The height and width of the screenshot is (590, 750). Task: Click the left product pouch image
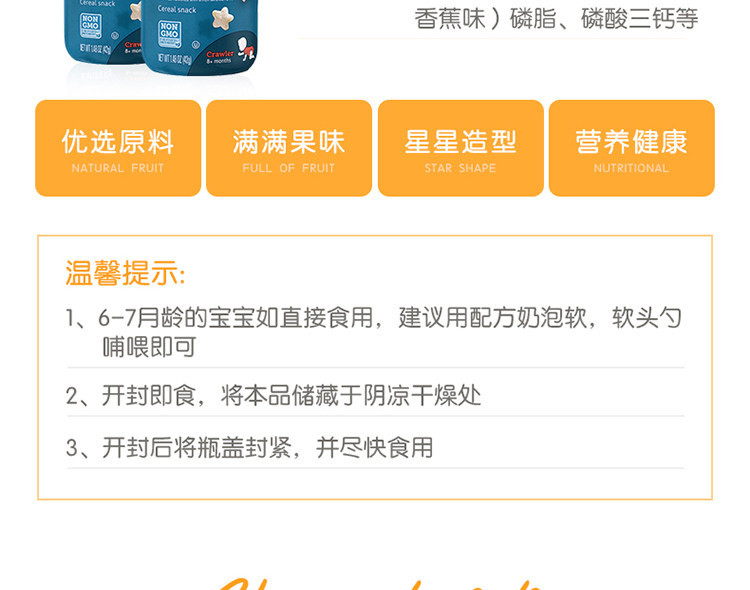pos(103,31)
